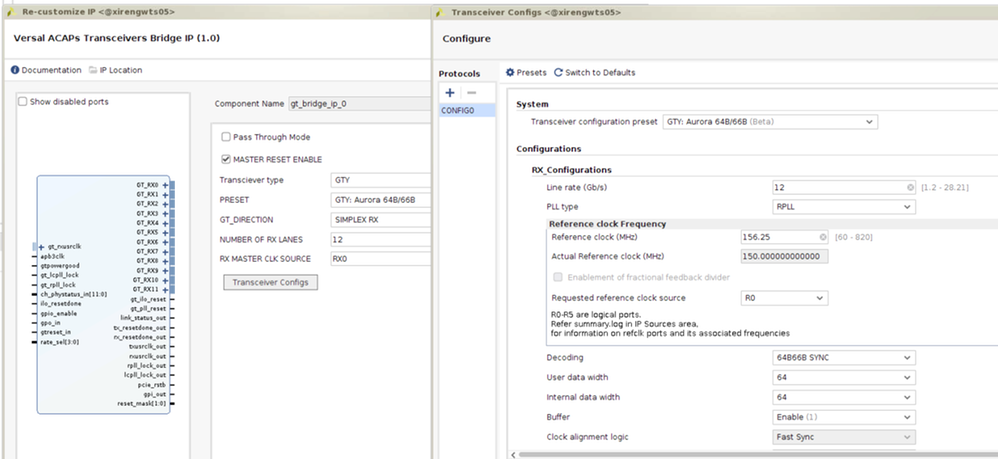This screenshot has height=459, width=998.
Task: Open User data width dropdown
Action: (x=844, y=378)
